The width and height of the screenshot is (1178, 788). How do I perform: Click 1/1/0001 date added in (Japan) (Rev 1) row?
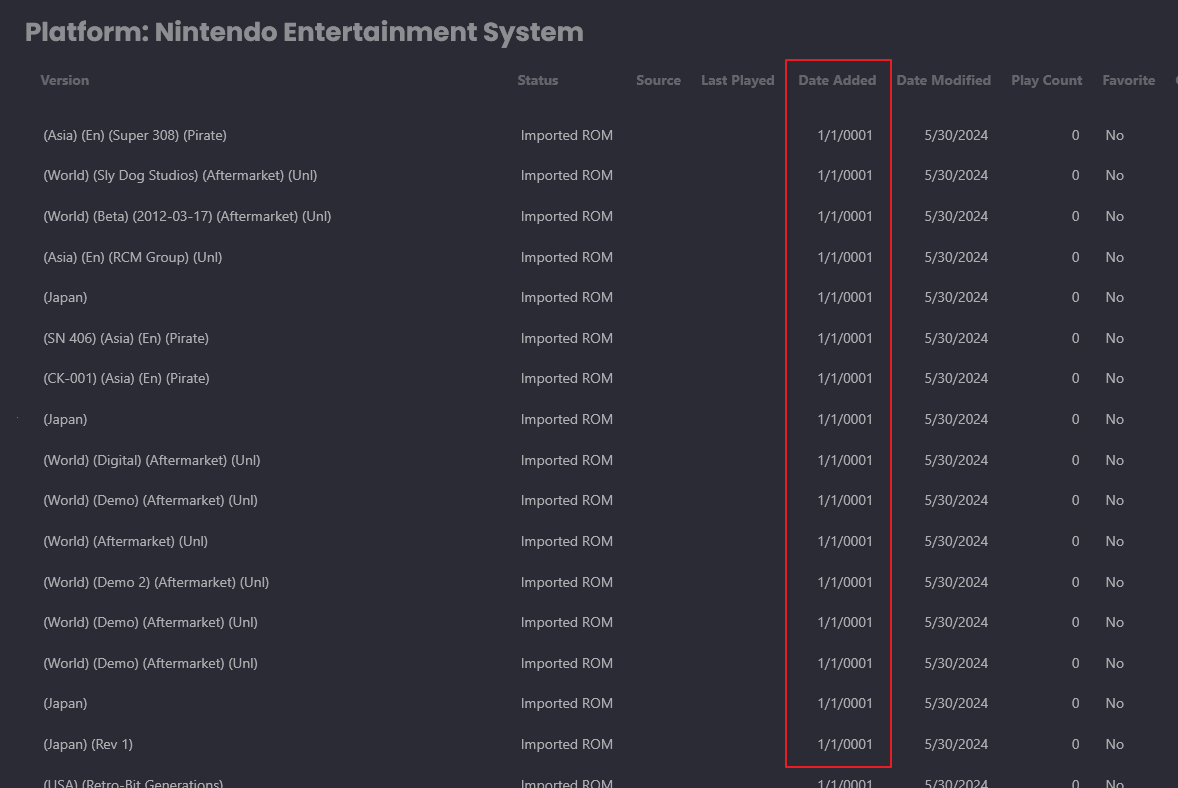[x=844, y=744]
